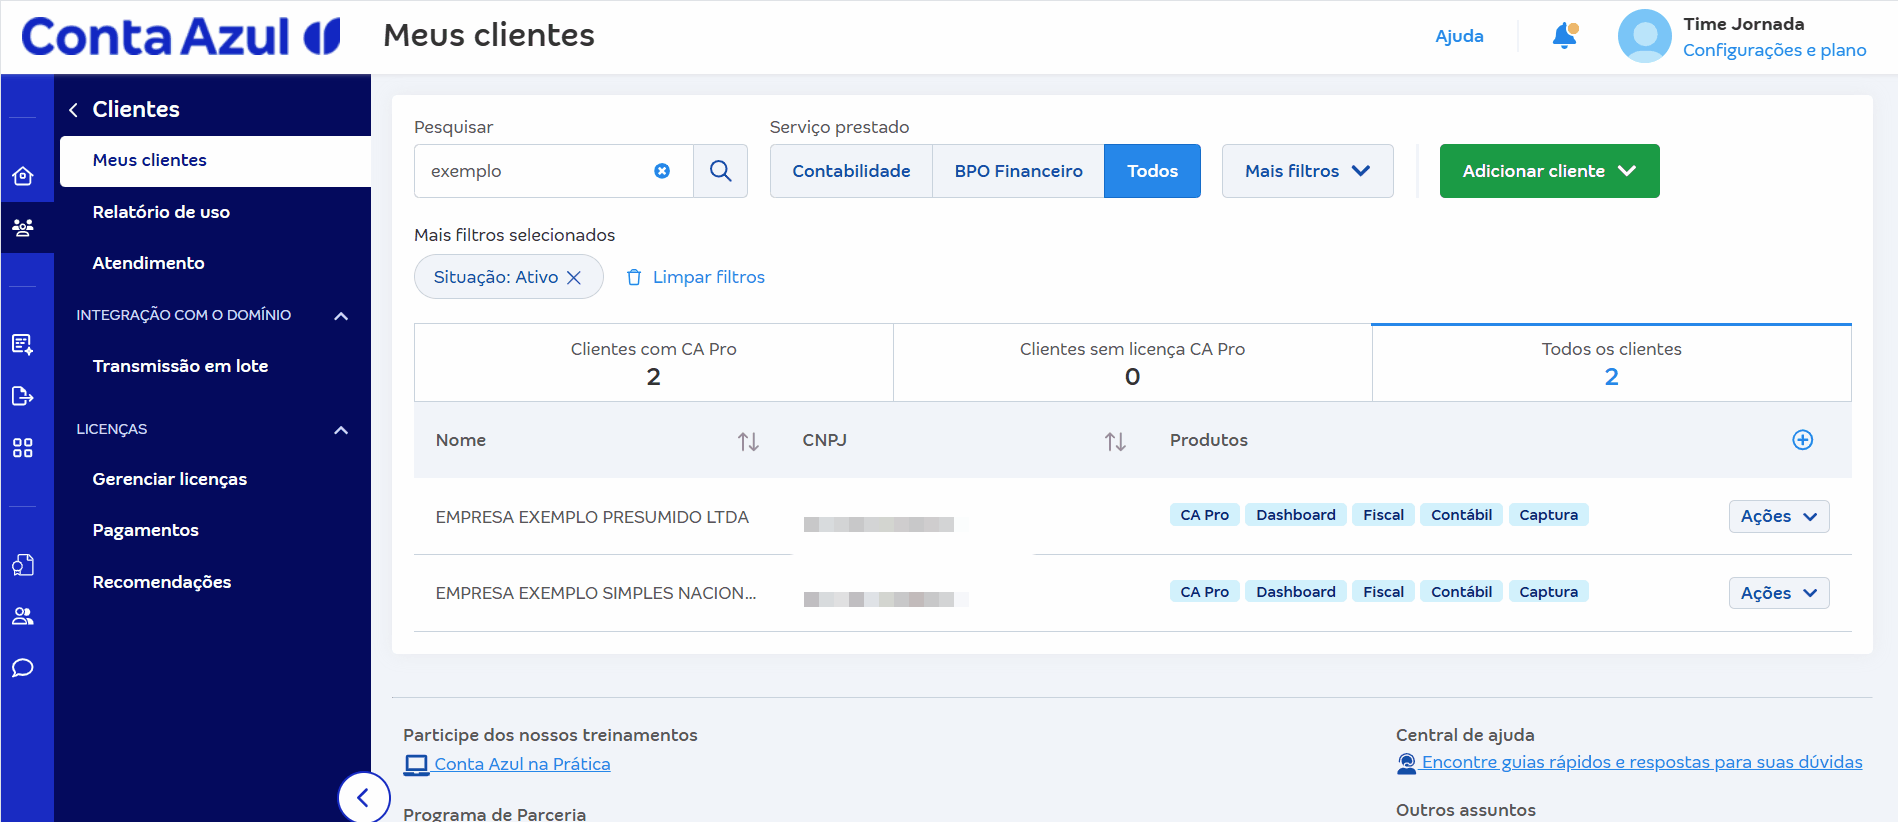Open the users icon near sidebar bottom

pos(23,616)
